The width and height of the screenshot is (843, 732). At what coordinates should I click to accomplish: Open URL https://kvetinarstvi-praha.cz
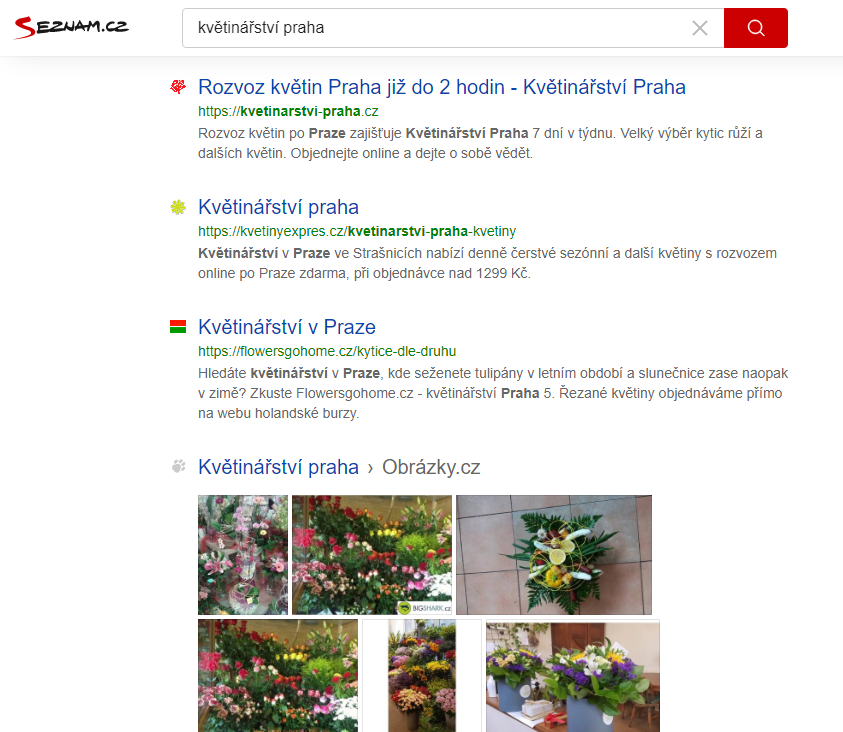tap(288, 111)
